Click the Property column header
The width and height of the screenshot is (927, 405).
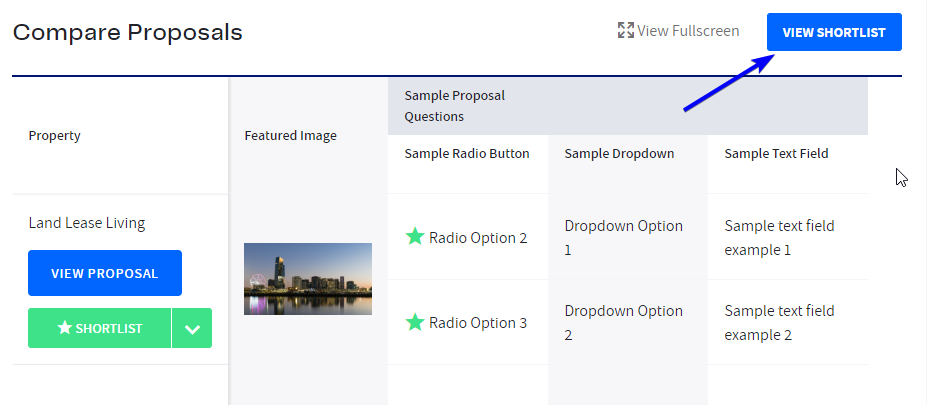[x=55, y=135]
